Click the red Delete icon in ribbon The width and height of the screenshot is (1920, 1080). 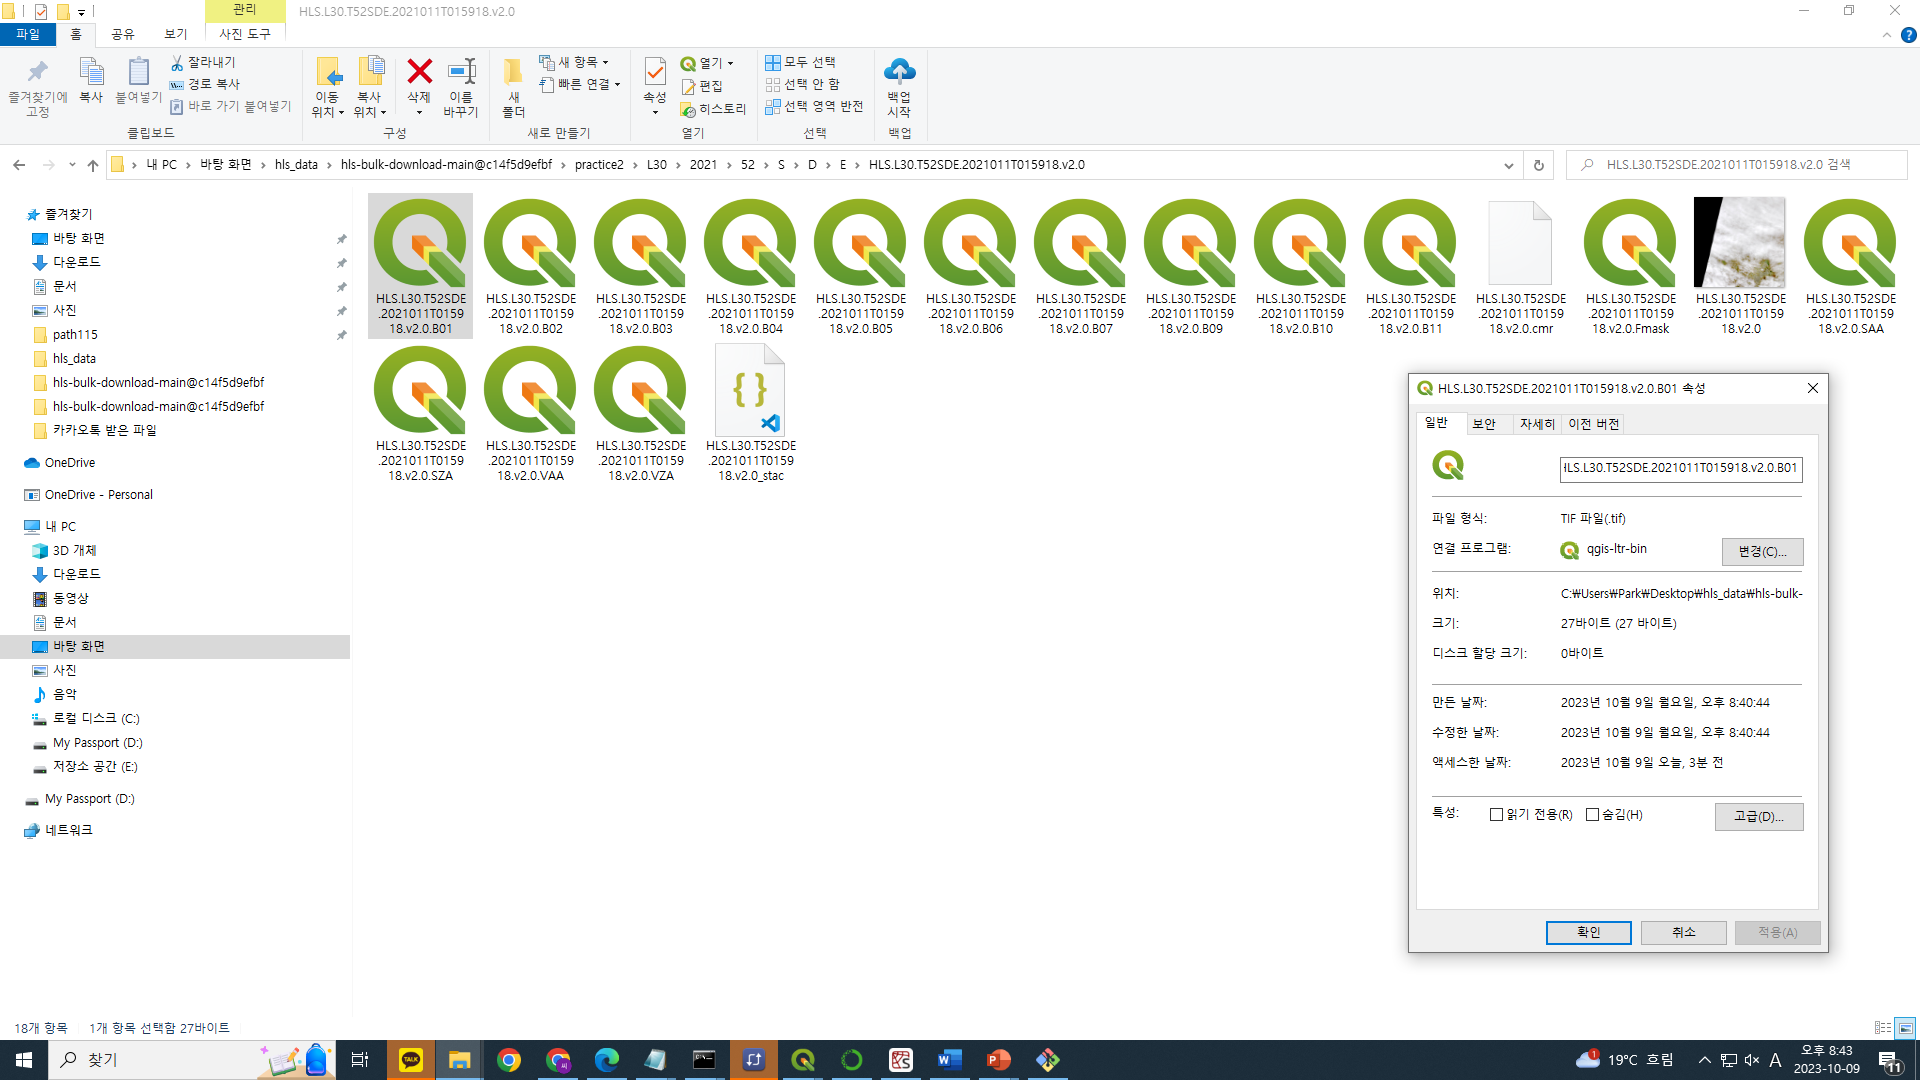click(419, 72)
